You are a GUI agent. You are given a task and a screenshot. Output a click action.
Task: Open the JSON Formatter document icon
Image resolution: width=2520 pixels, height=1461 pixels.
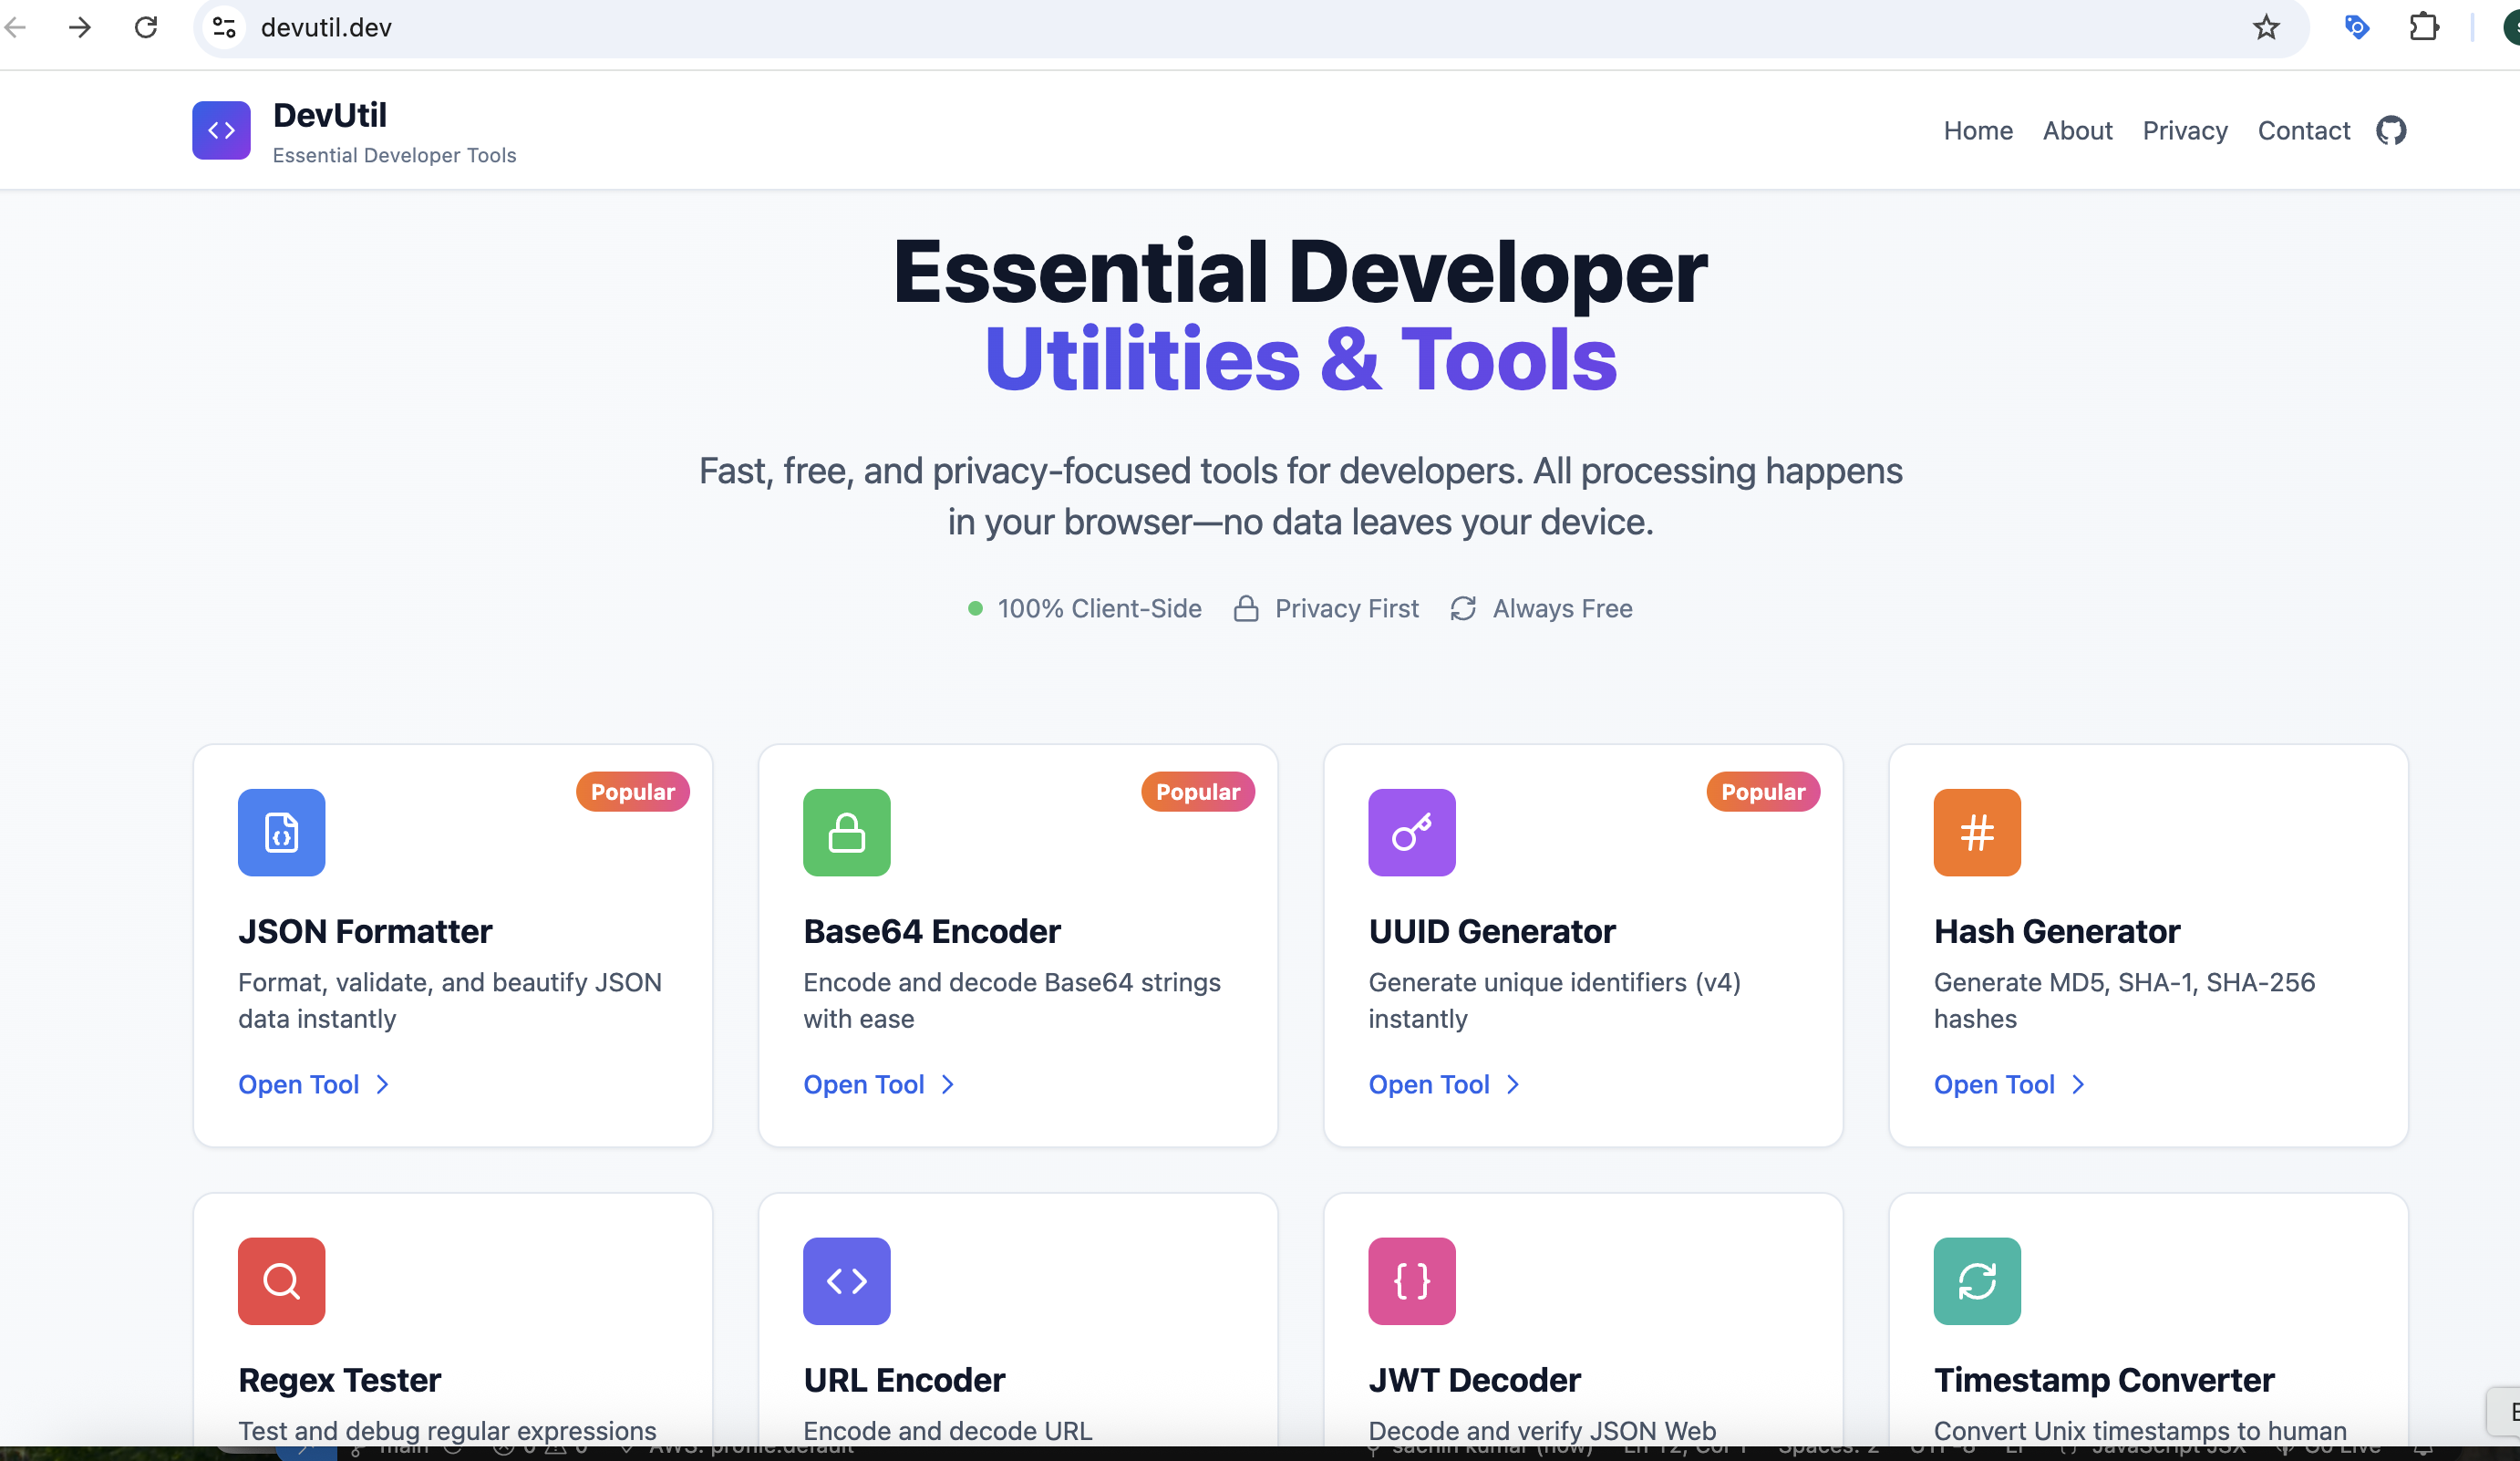(281, 832)
